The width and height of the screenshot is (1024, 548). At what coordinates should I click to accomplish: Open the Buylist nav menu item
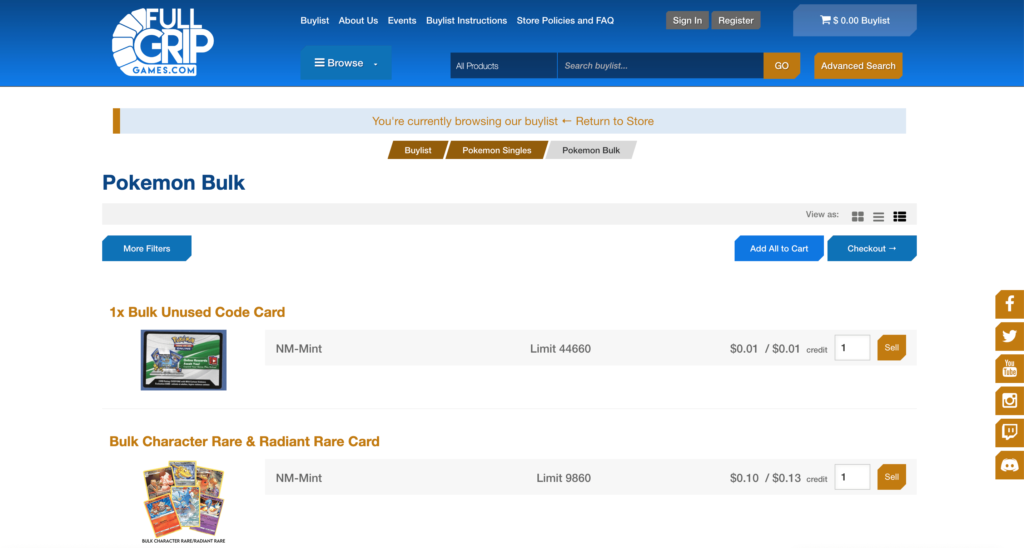[x=314, y=20]
